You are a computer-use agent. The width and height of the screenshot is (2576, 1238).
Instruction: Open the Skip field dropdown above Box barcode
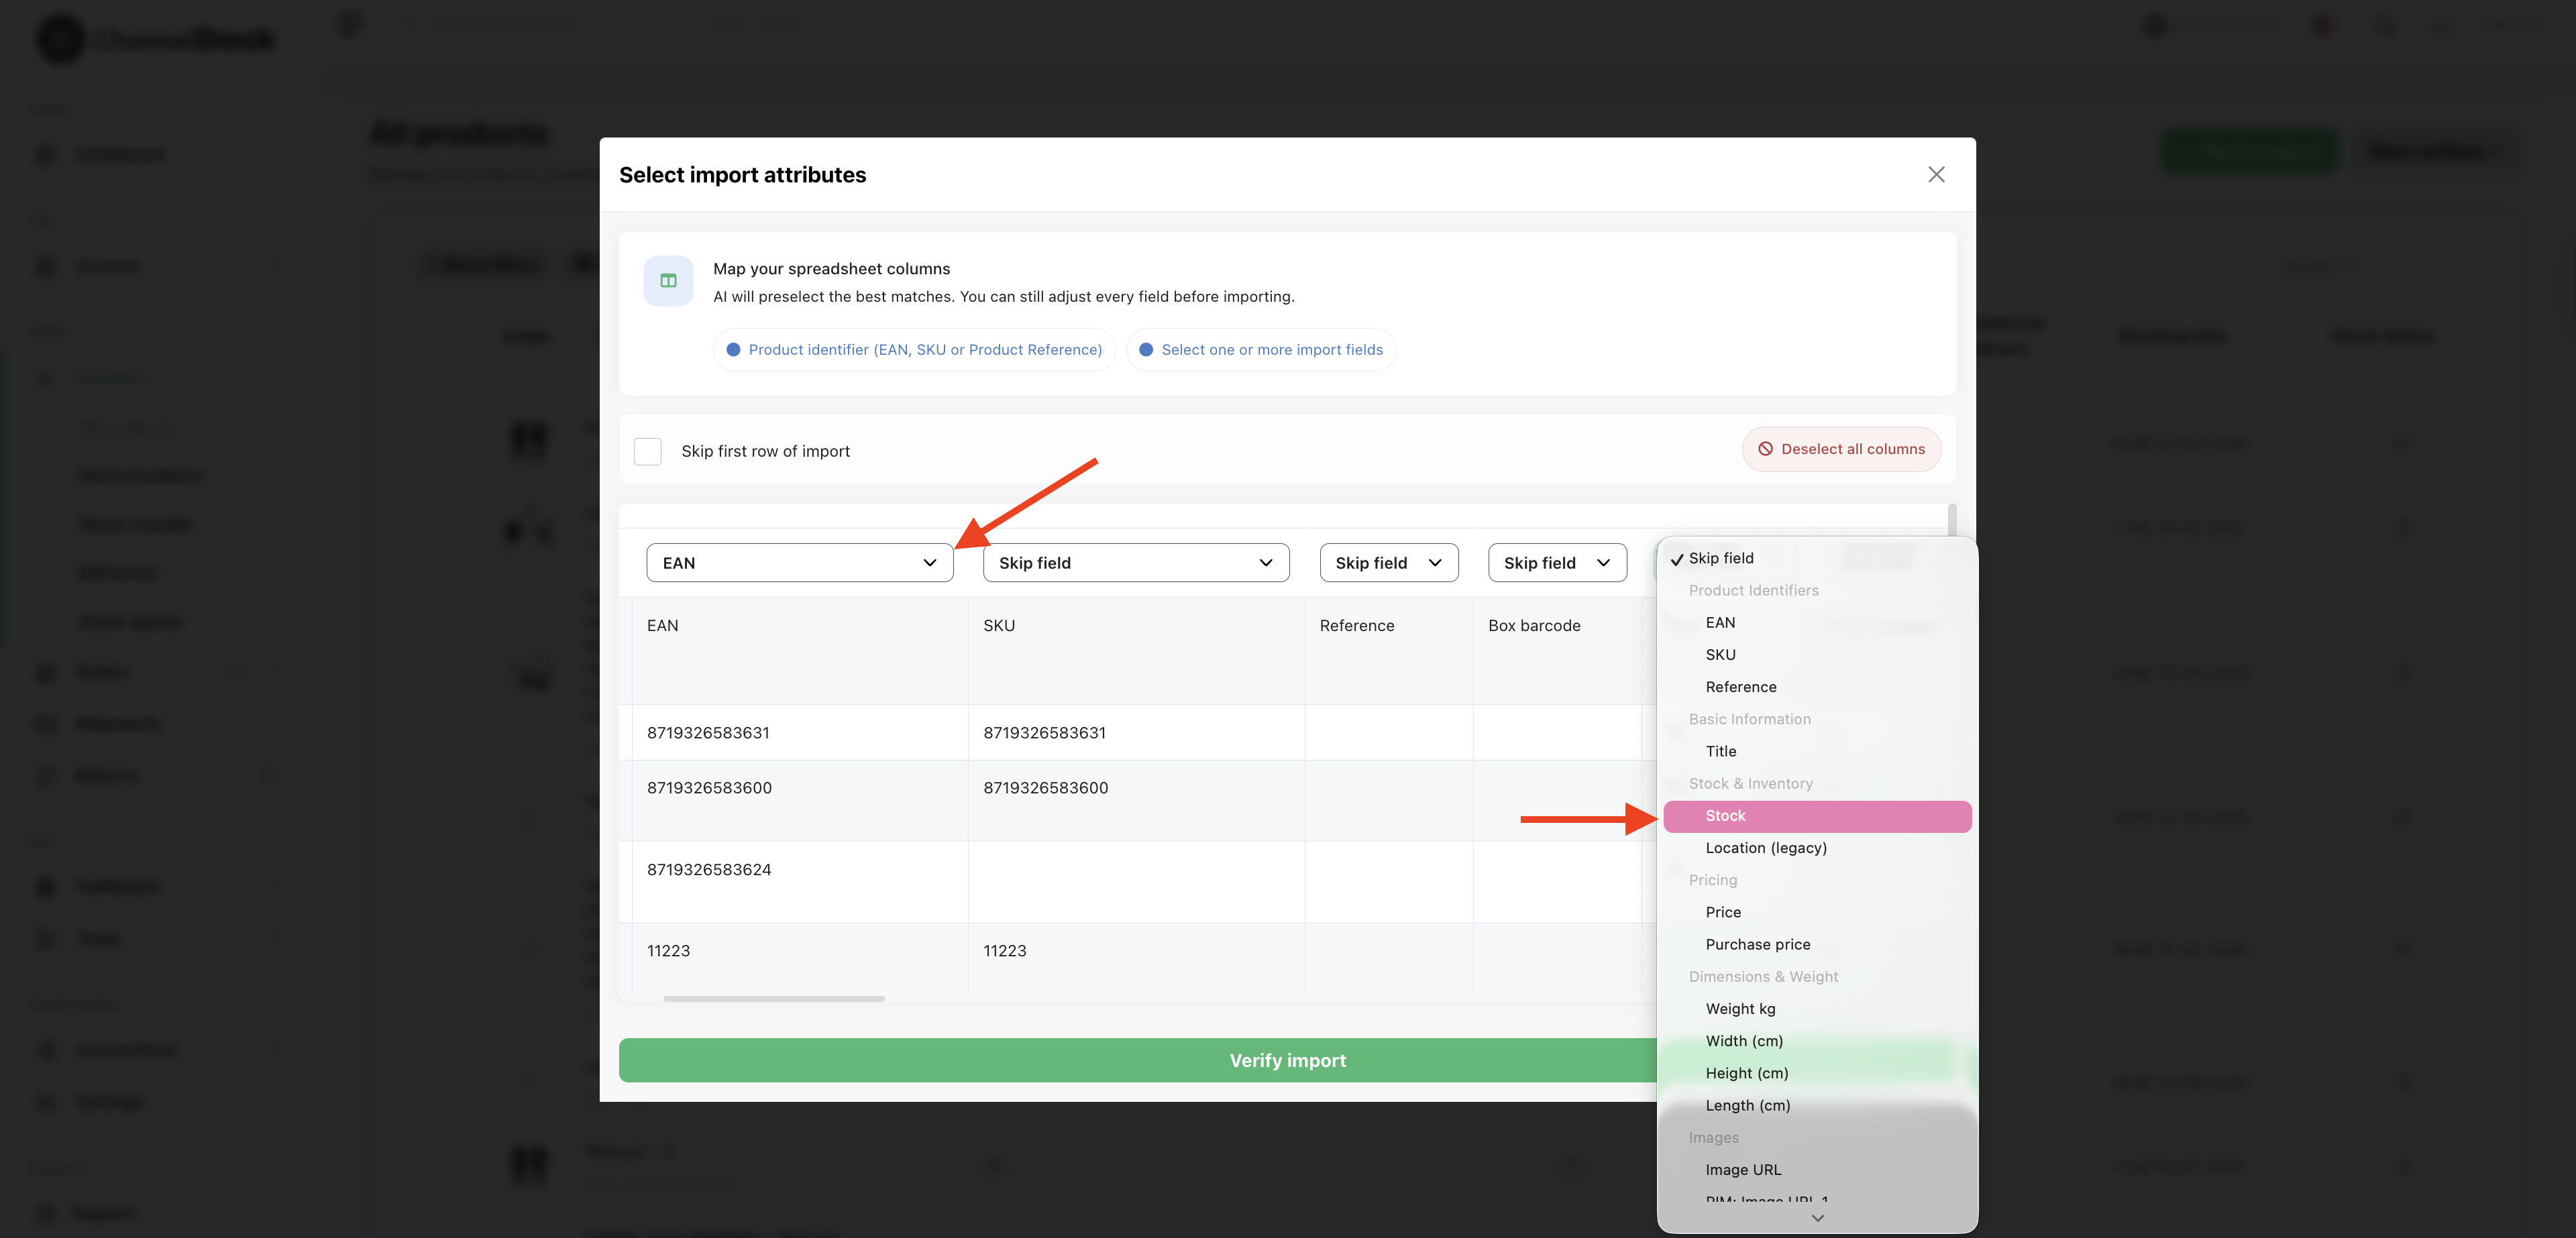(1557, 563)
